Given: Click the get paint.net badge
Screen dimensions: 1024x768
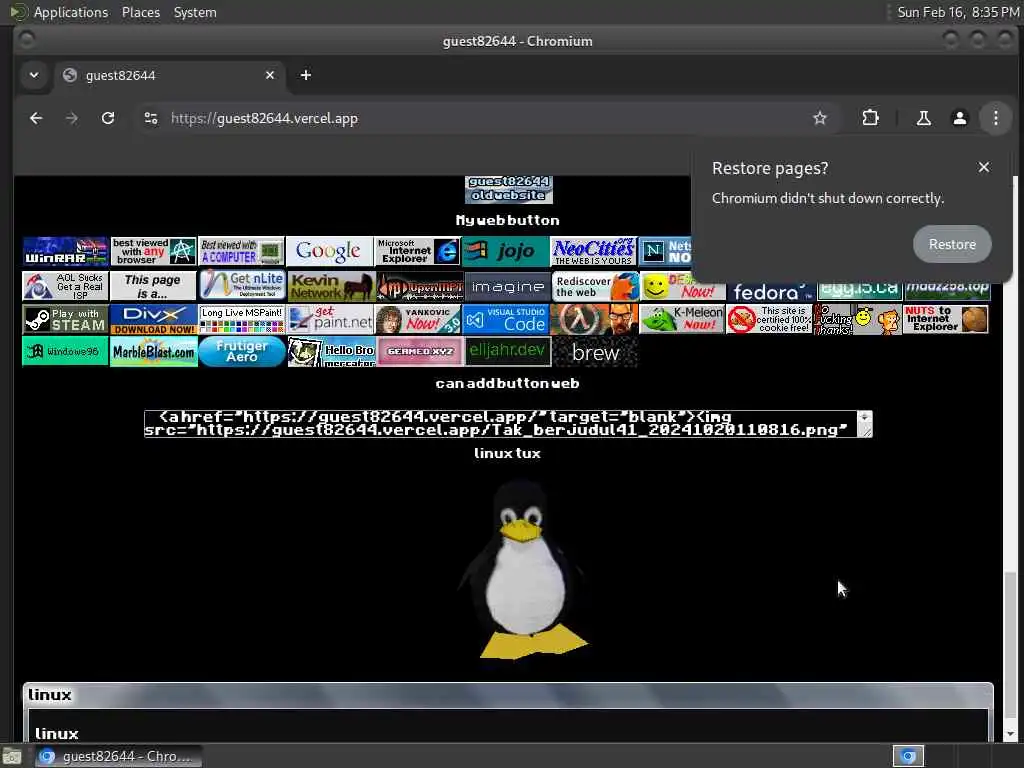Looking at the screenshot, I should 330,320.
